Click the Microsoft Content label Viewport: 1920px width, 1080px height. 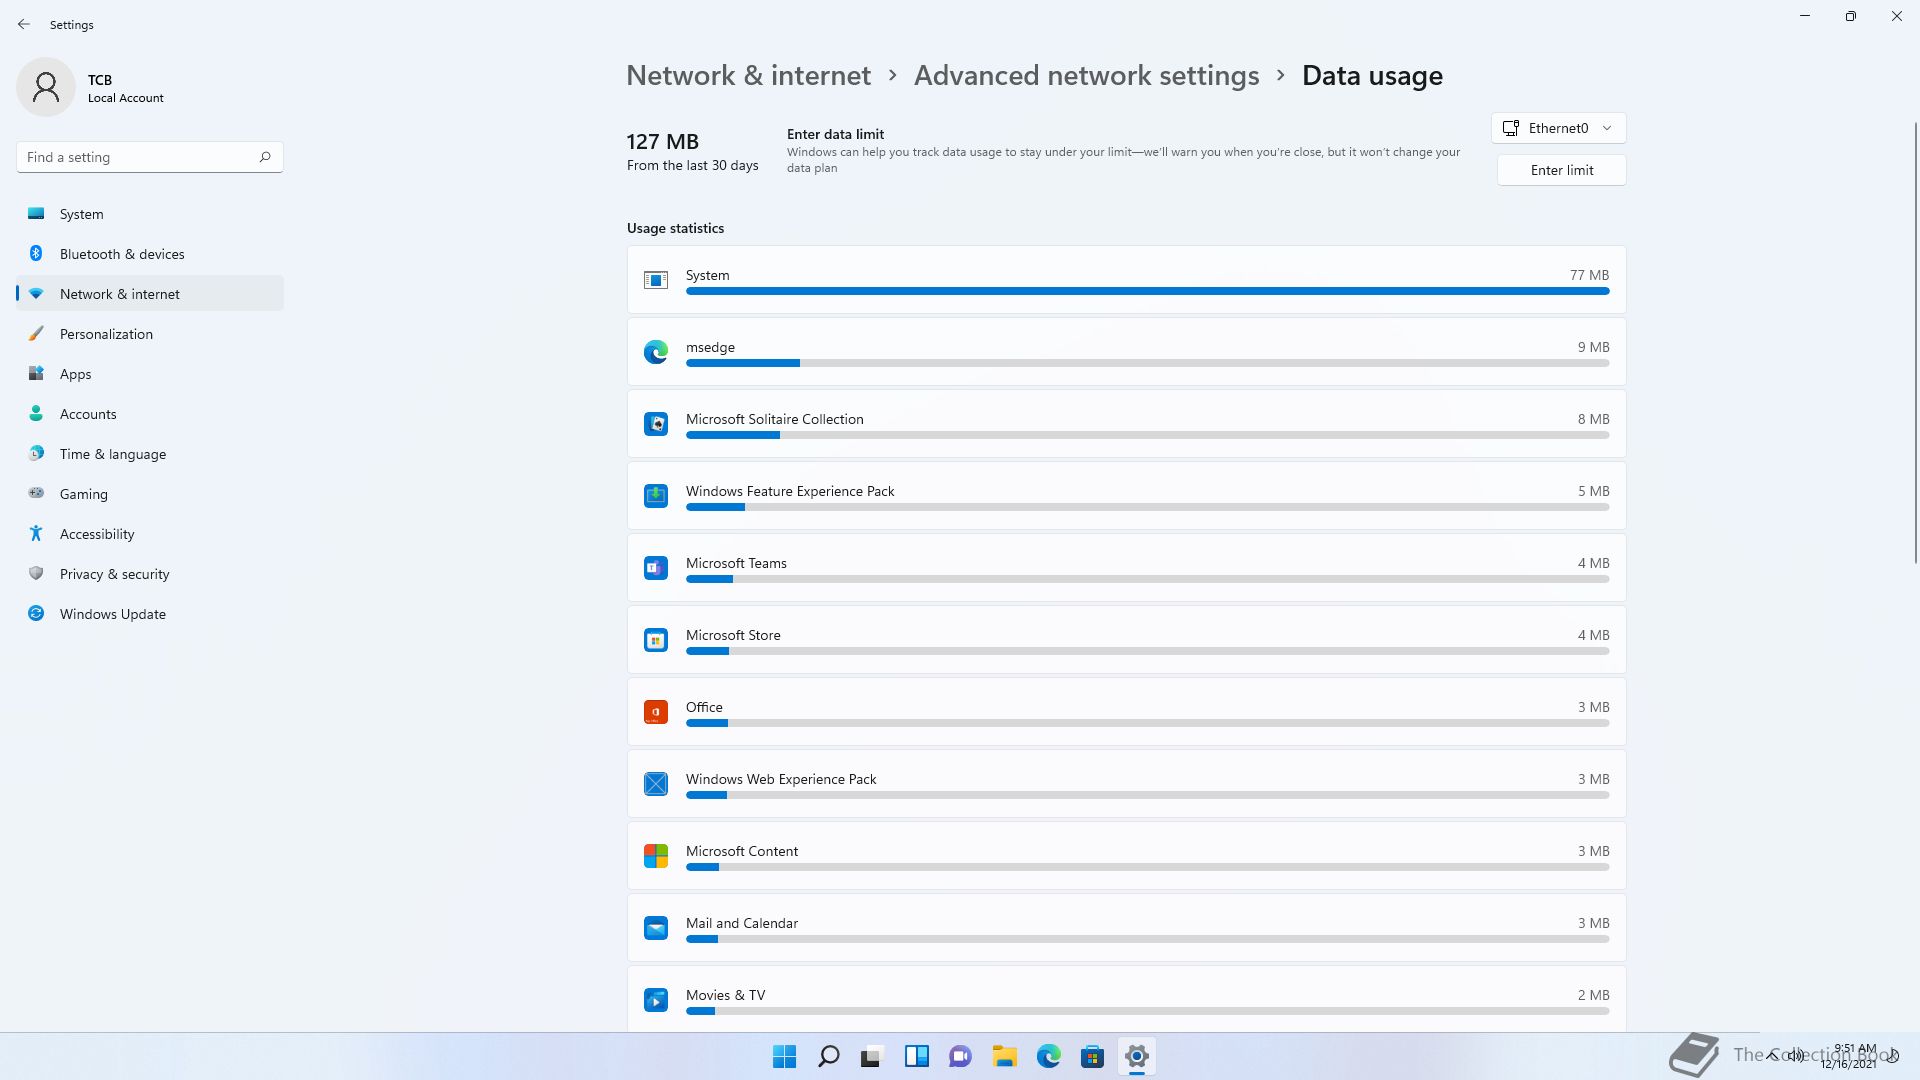742,851
